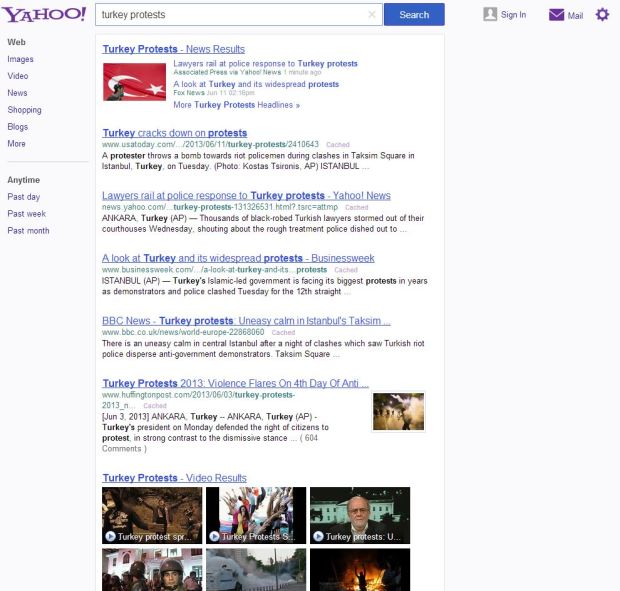This screenshot has height=591, width=620.
Task: Switch to Shopping results
Action: click(24, 110)
